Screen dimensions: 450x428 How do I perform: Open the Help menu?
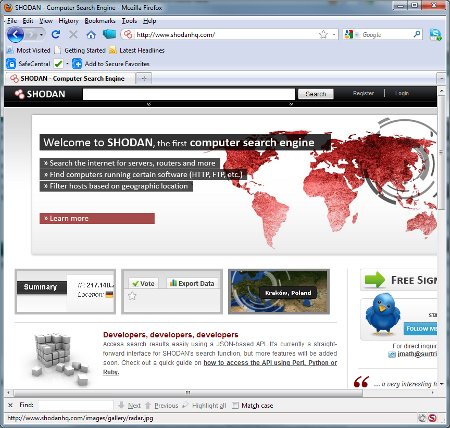tap(150, 21)
